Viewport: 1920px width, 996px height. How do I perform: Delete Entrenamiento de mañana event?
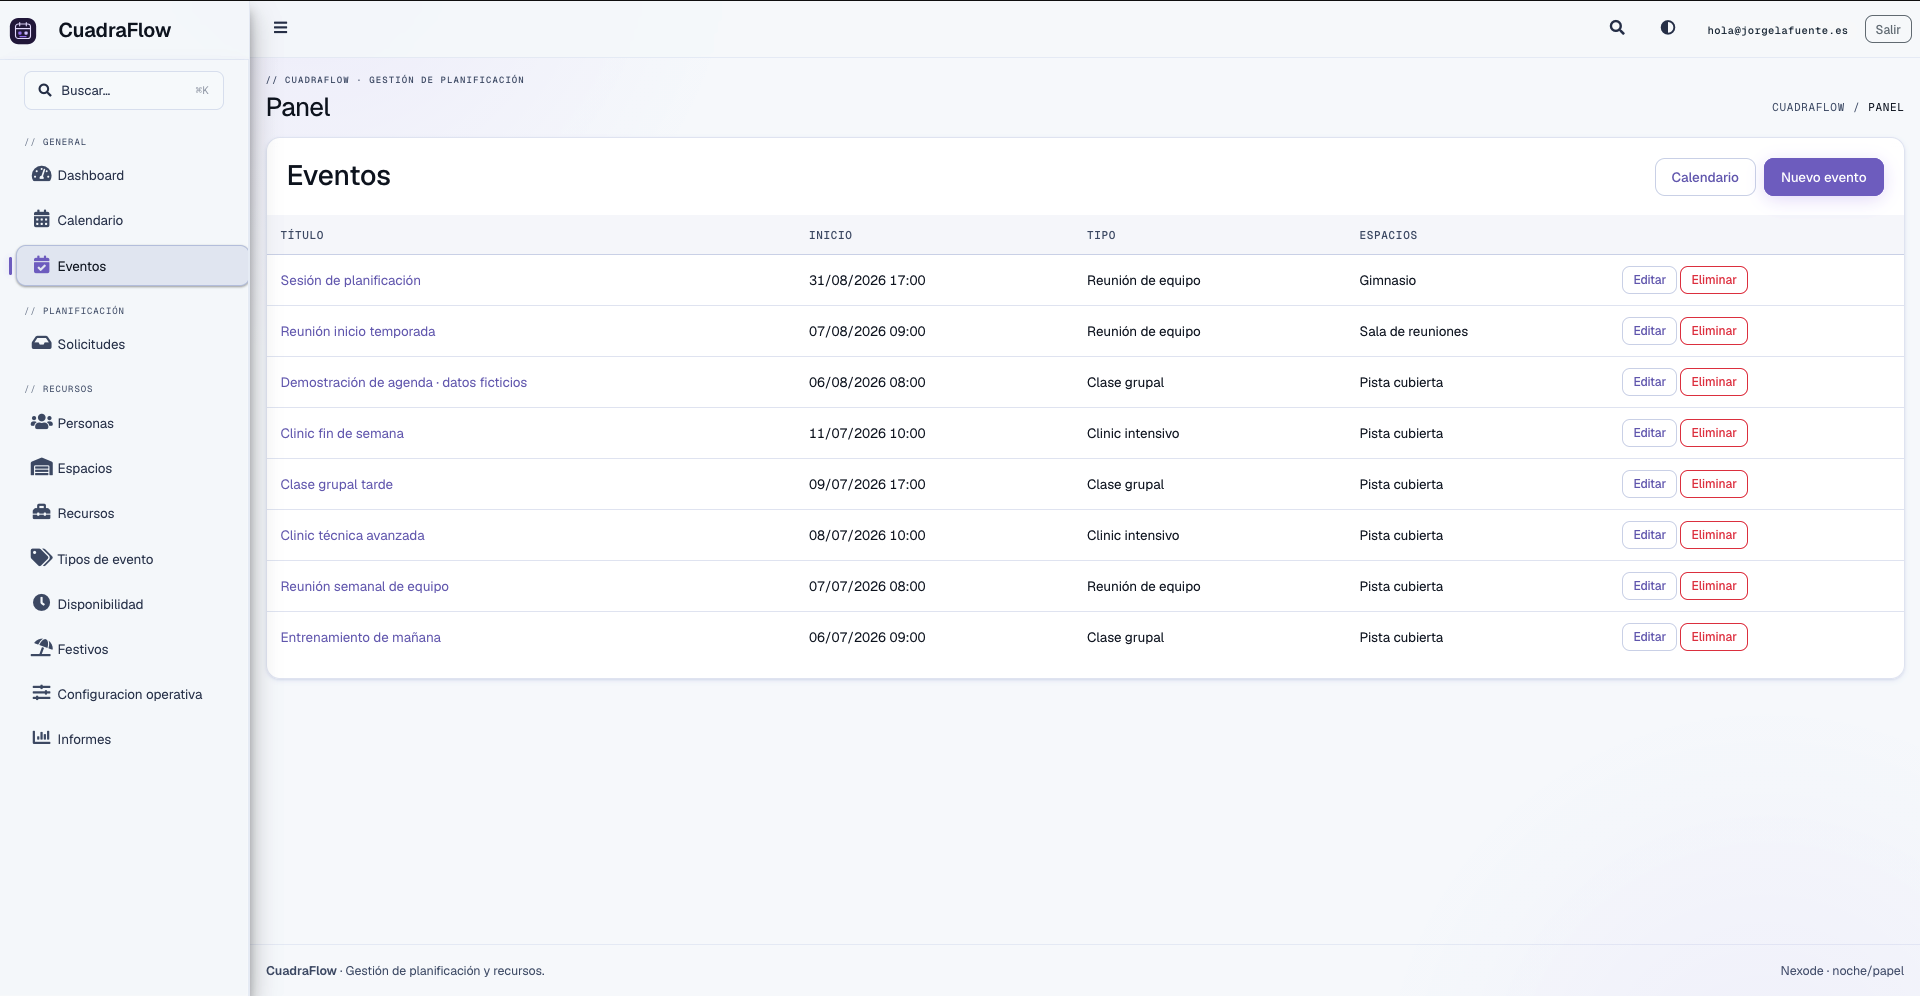click(x=1713, y=637)
